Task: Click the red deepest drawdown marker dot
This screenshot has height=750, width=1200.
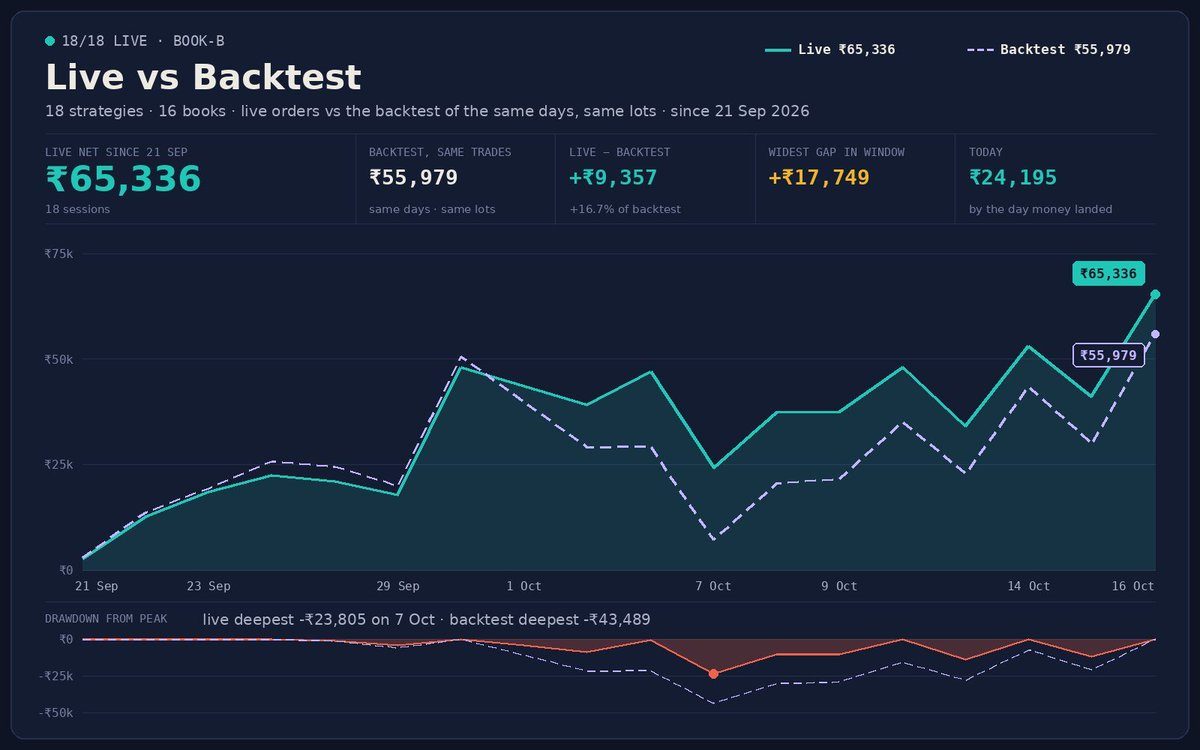Action: pos(713,674)
